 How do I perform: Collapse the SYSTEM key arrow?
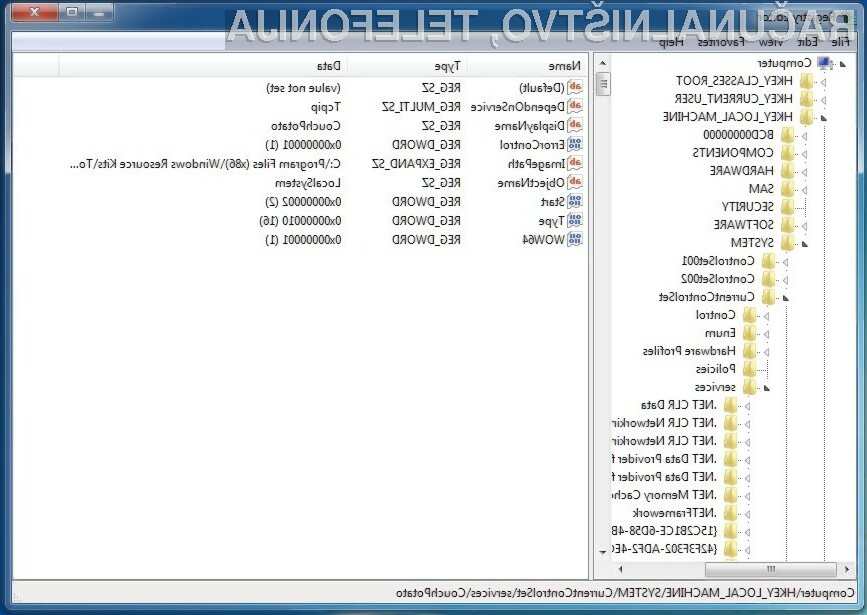pyautogui.click(x=805, y=243)
